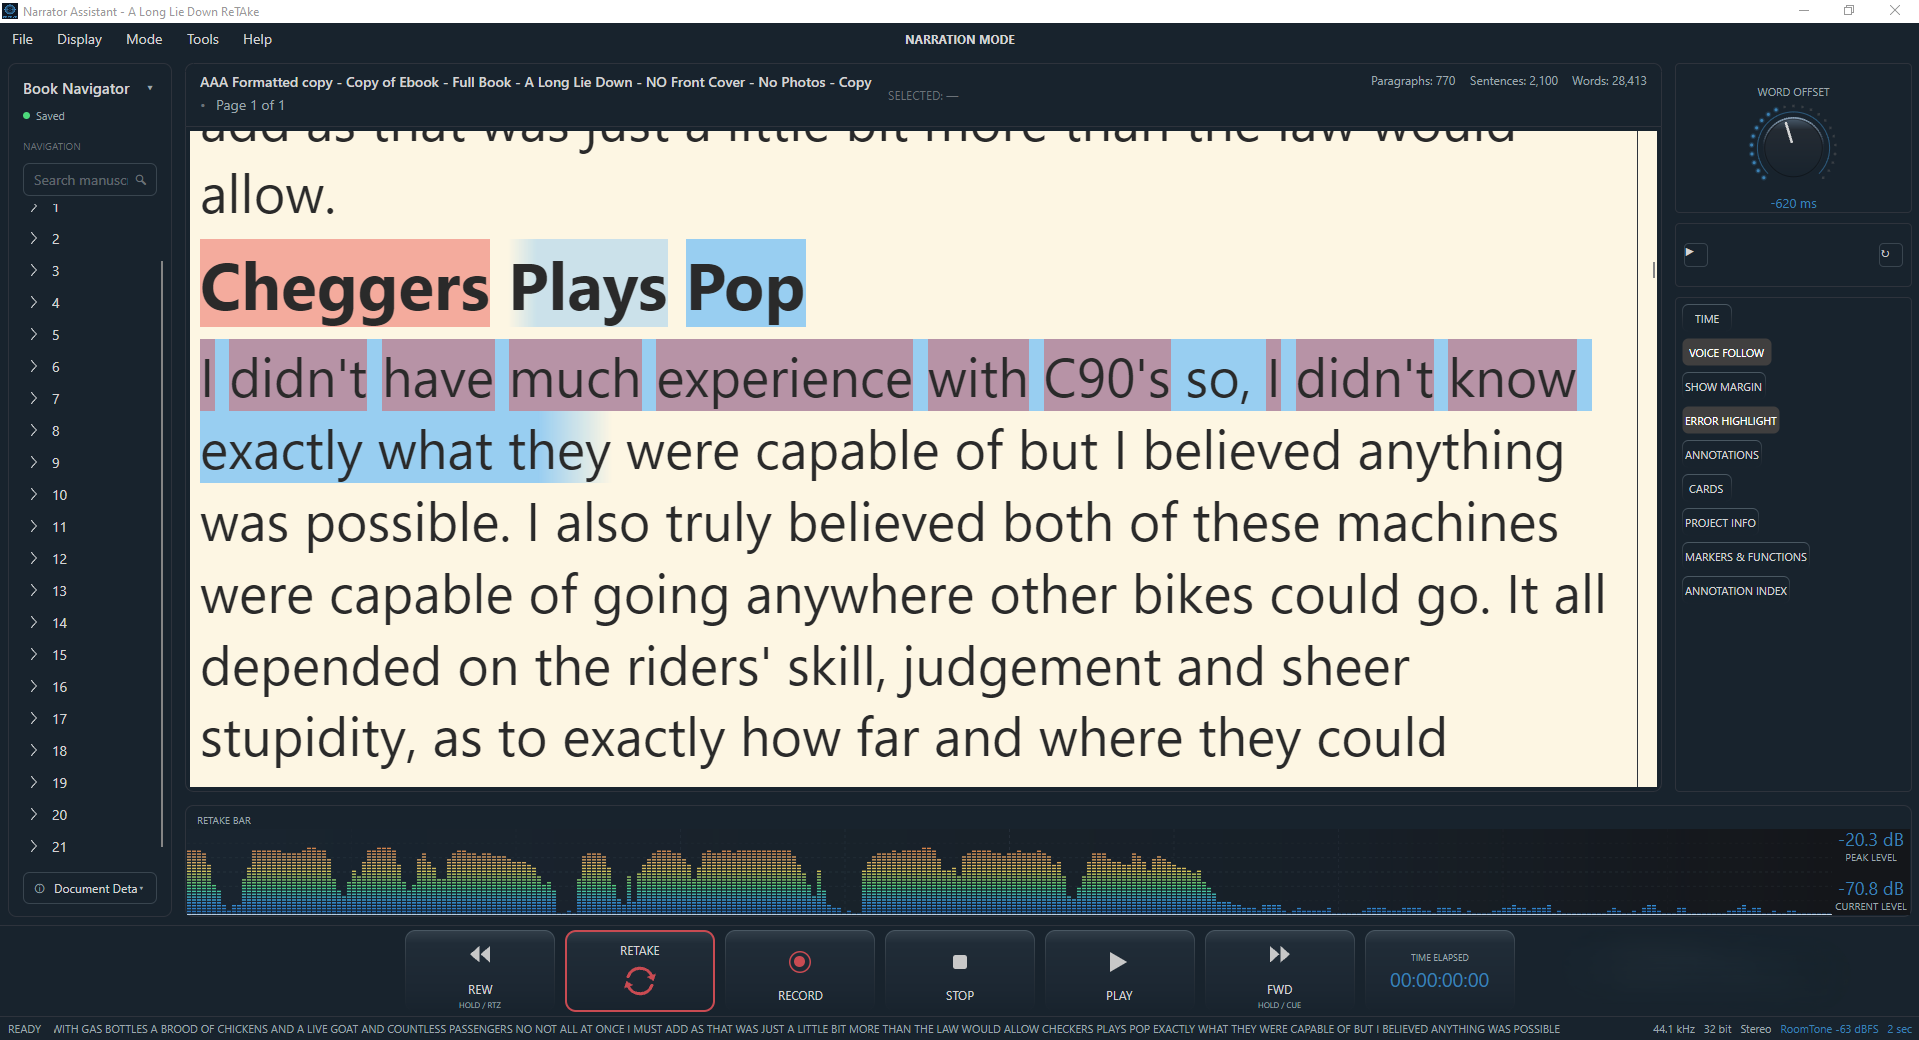Toggle the Time panel option
Viewport: 1919px width, 1040px height.
[1707, 319]
